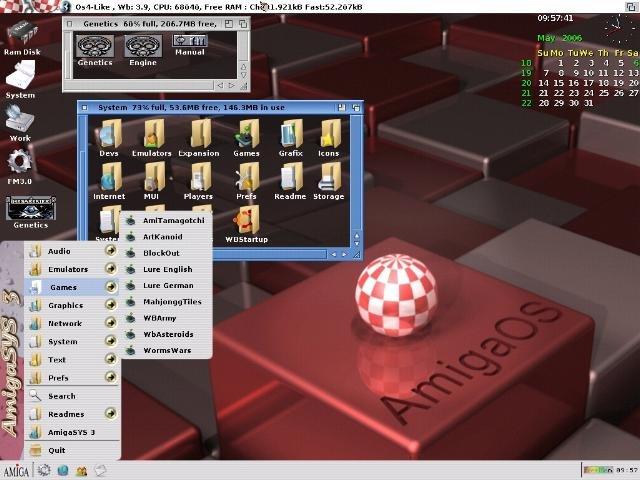640x480 pixels.
Task: Choose MahjonggTiles in the Games list
Action: [x=172, y=301]
